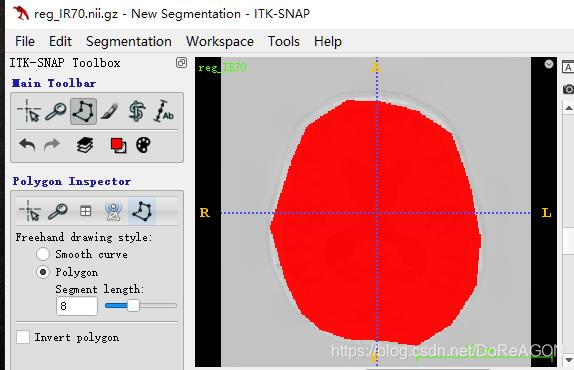
Task: Select the Paintbrush tool in Main Toolbar
Action: pyautogui.click(x=110, y=111)
